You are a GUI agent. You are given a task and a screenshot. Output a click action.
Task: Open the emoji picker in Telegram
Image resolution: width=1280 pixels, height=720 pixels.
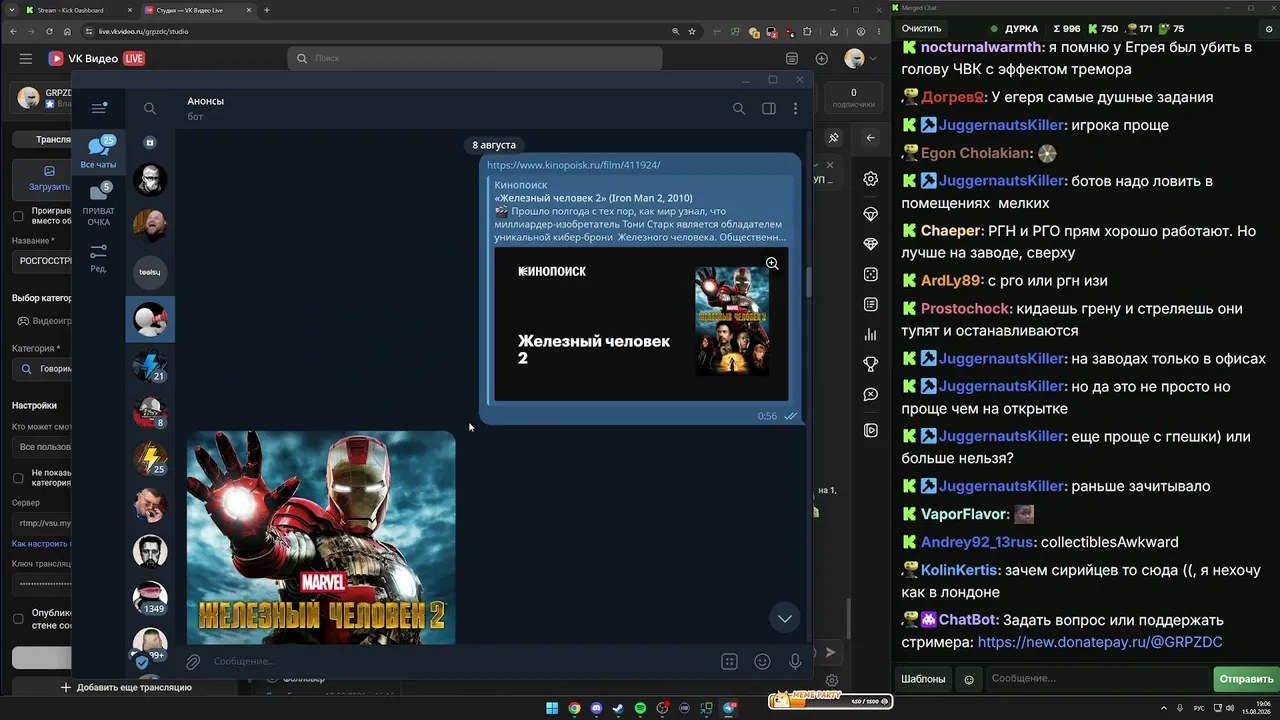762,661
